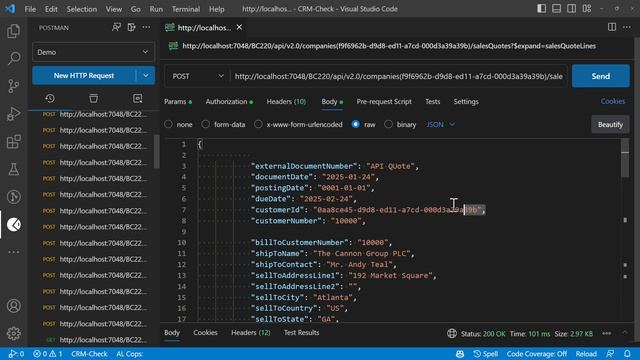This screenshot has height=360, width=640.
Task: Select the binary body type
Action: click(389, 124)
